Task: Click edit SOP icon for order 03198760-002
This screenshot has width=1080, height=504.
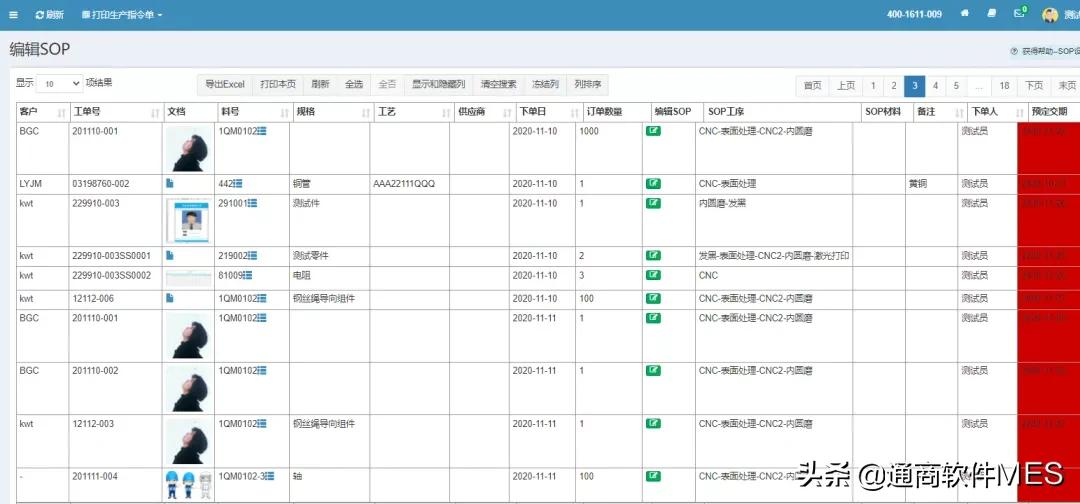Action: (x=653, y=184)
